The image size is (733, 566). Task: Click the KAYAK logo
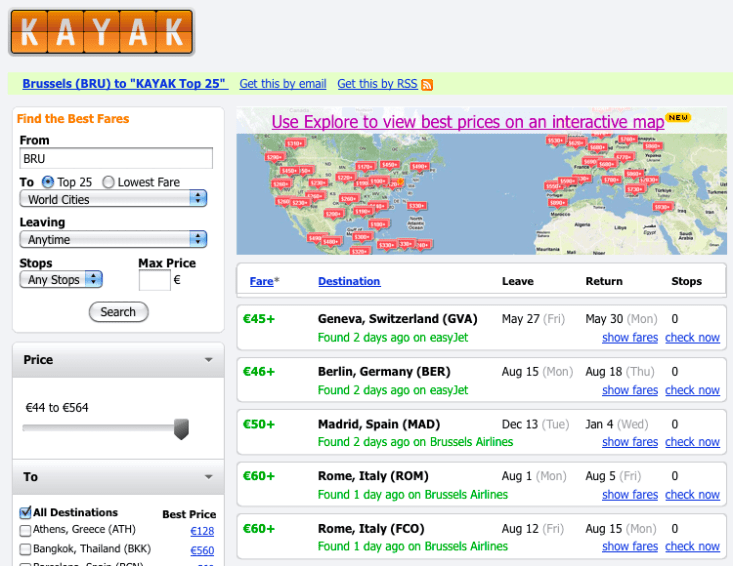[101, 32]
